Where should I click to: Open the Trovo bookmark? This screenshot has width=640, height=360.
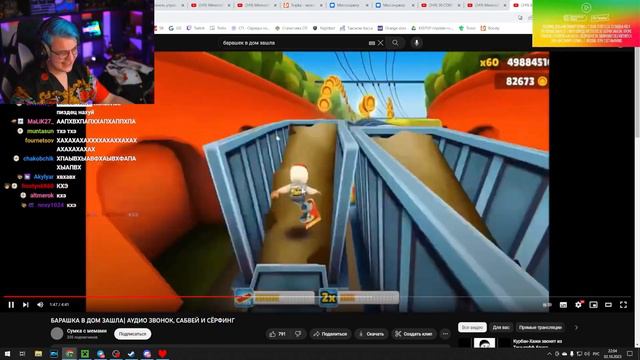pos(467,28)
